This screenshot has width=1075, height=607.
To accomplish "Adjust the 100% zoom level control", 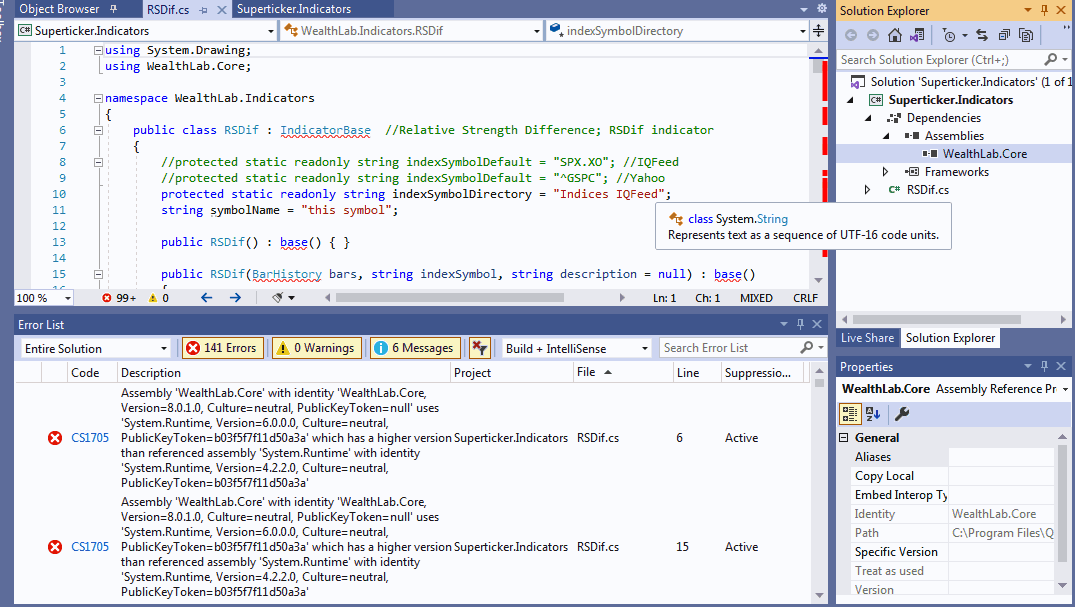I will [x=42, y=297].
